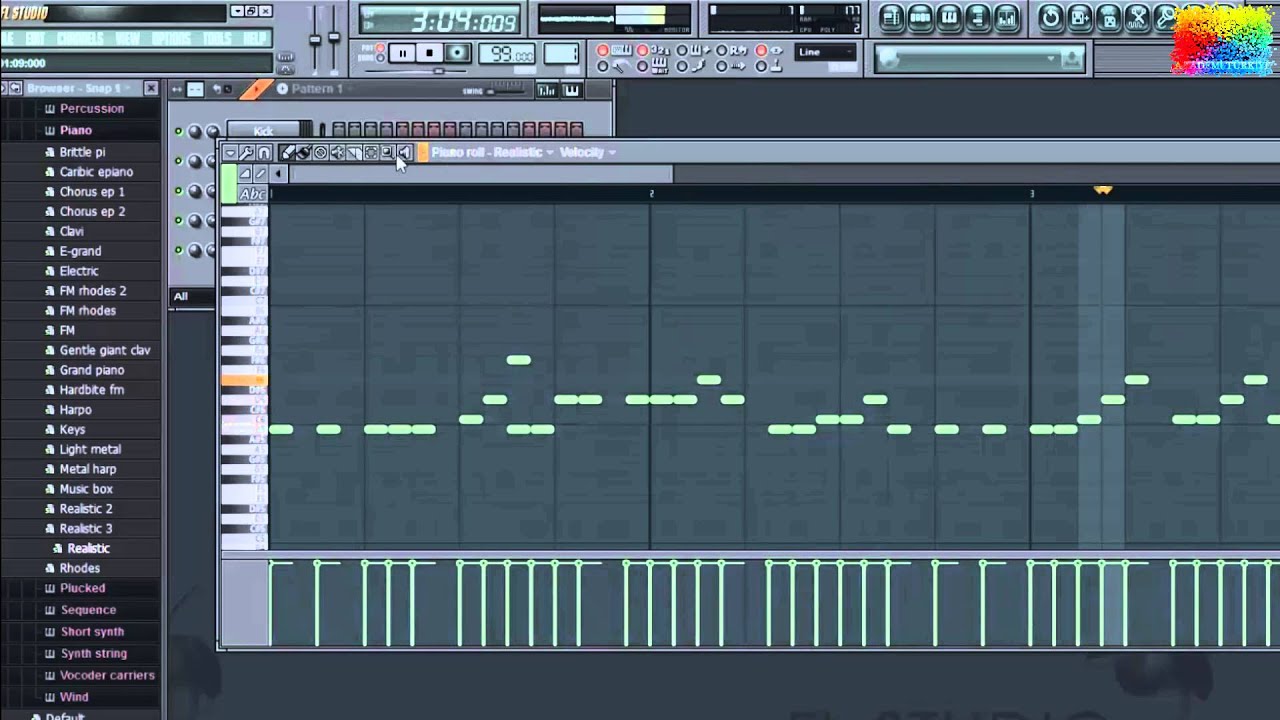Image resolution: width=1280 pixels, height=720 pixels.
Task: Open Piano Roll via top toolbar icon
Action: 949,17
